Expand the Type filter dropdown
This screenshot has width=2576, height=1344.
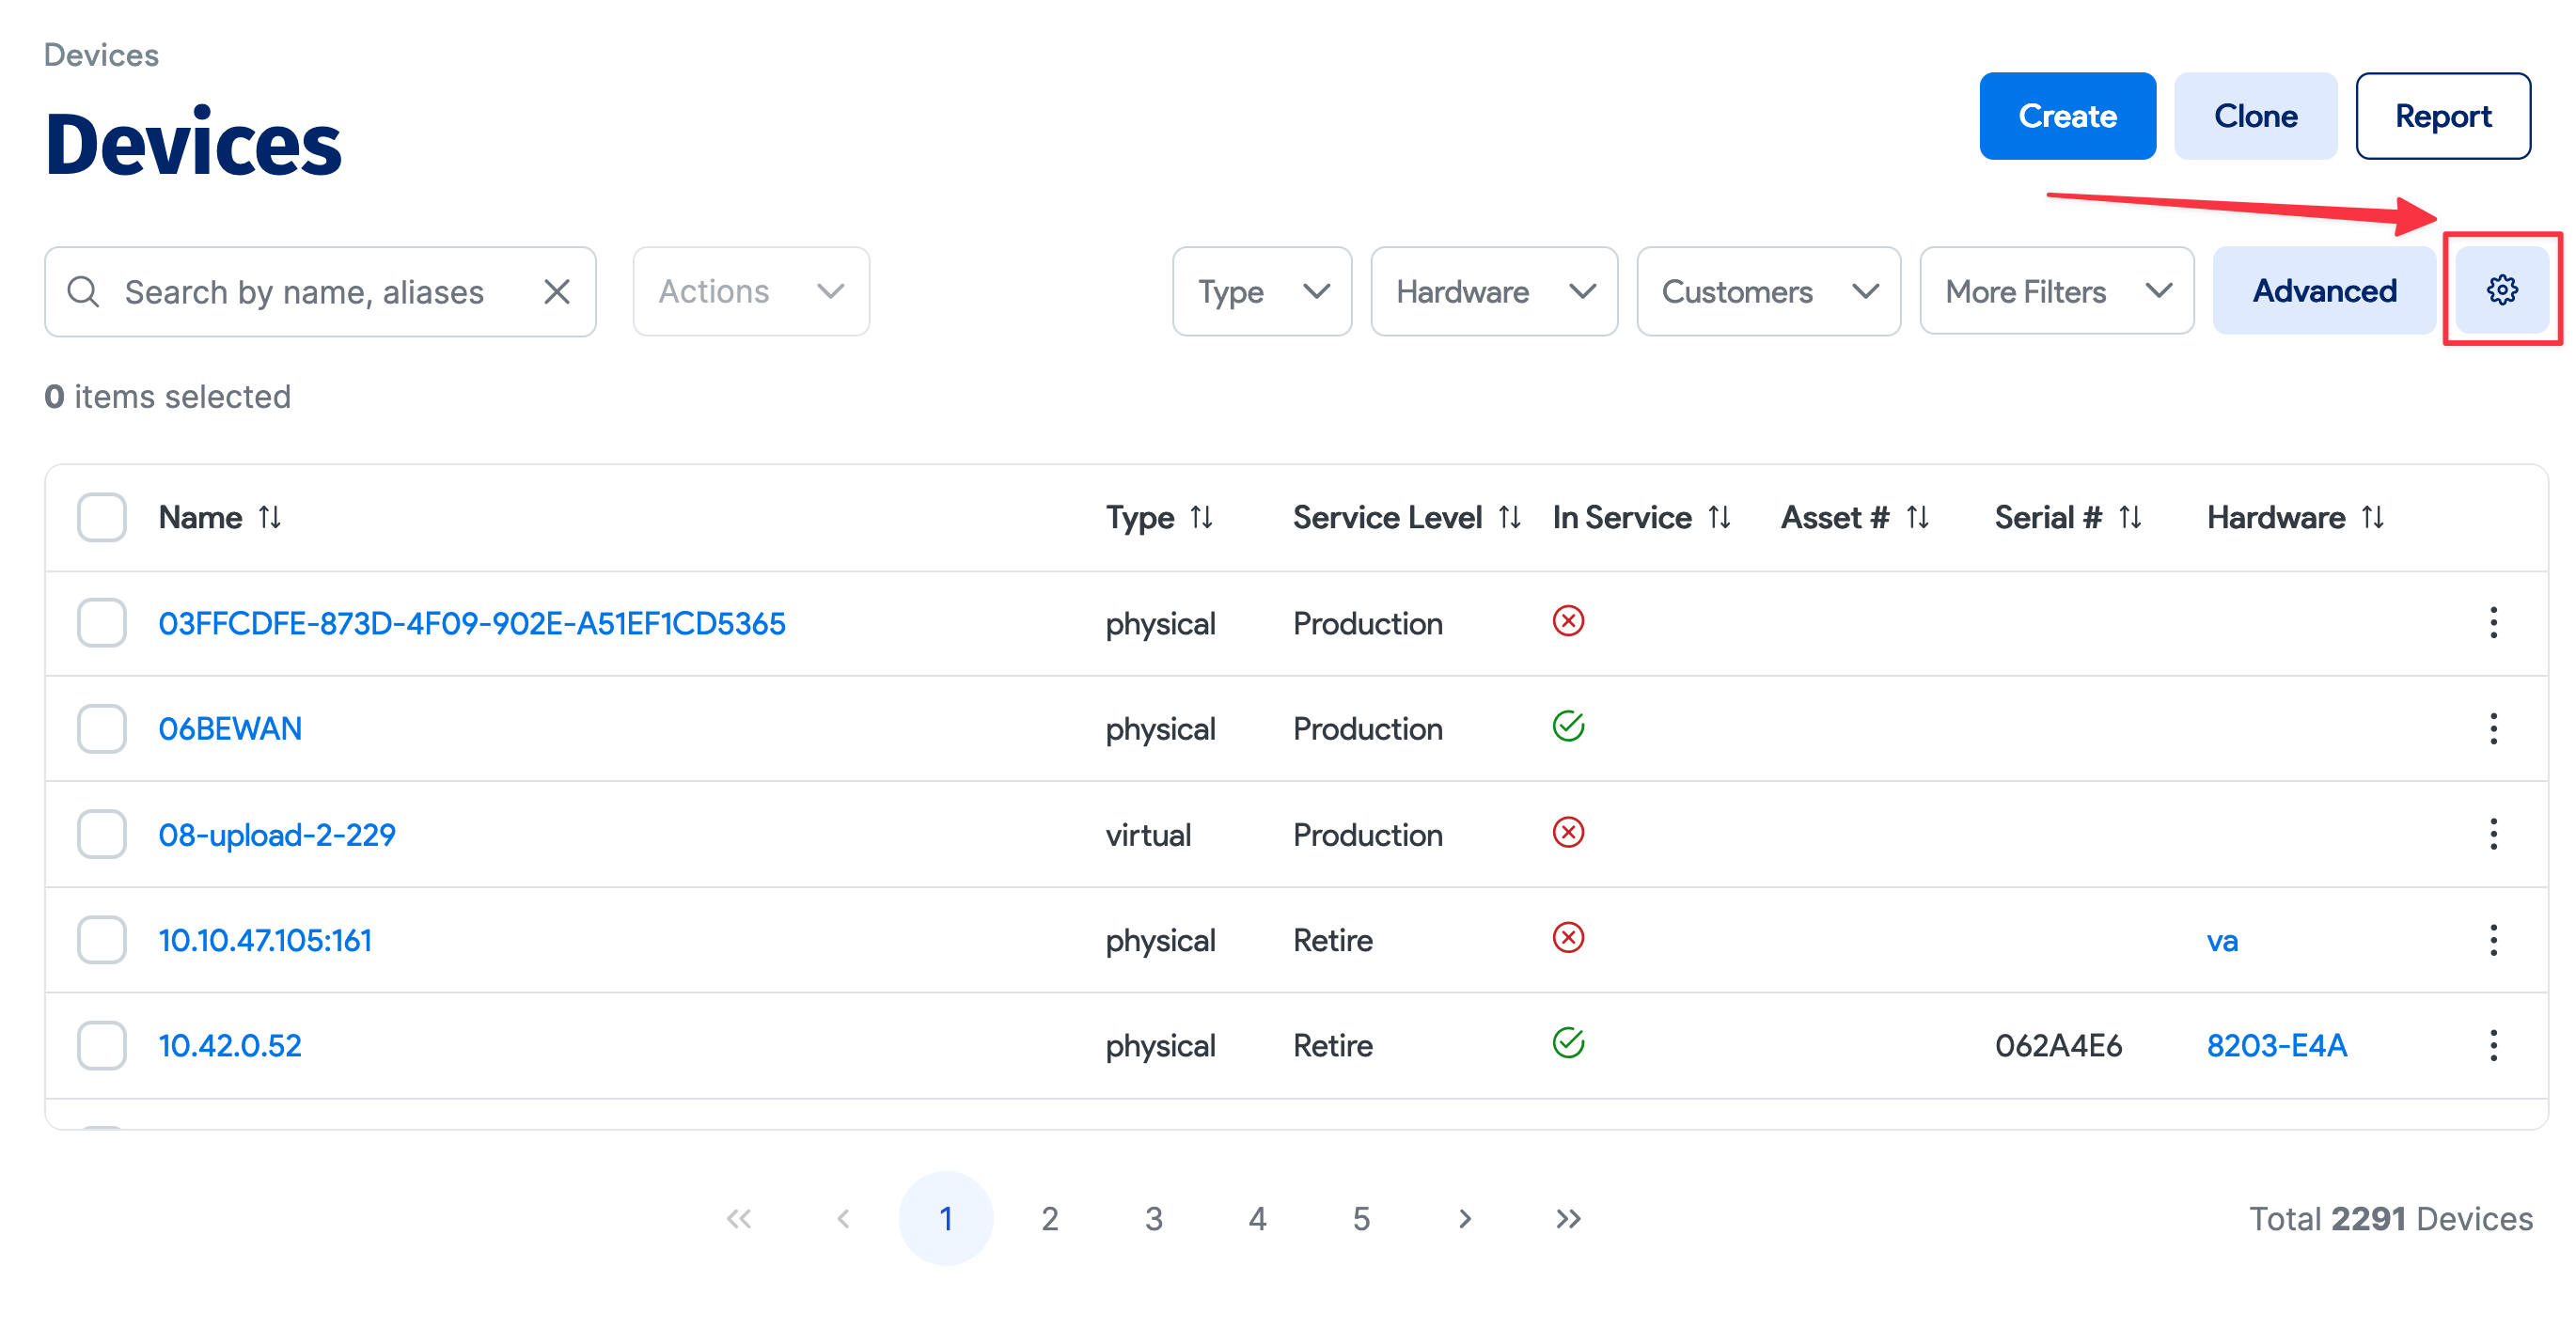pos(1262,292)
